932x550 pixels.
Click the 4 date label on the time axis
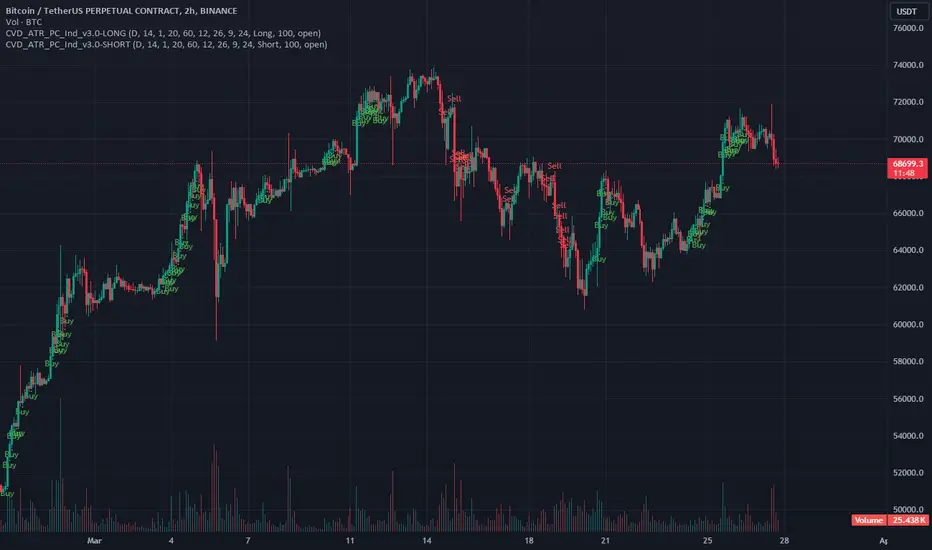[x=171, y=540]
